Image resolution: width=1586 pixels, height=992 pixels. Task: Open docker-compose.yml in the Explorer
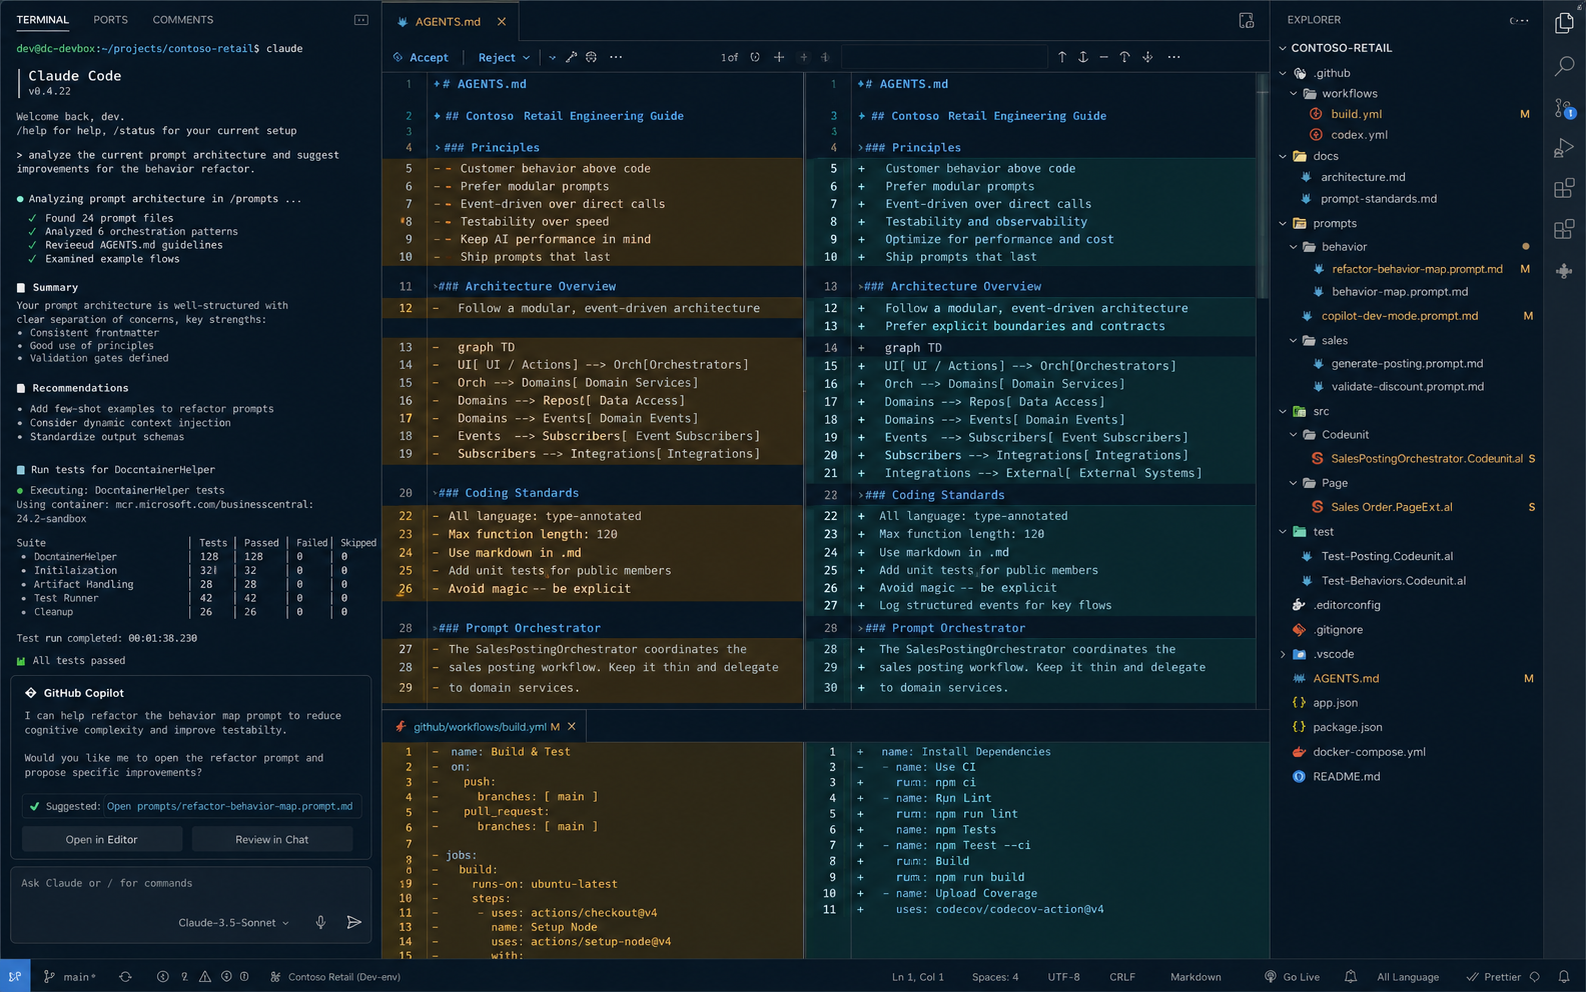click(x=1369, y=752)
